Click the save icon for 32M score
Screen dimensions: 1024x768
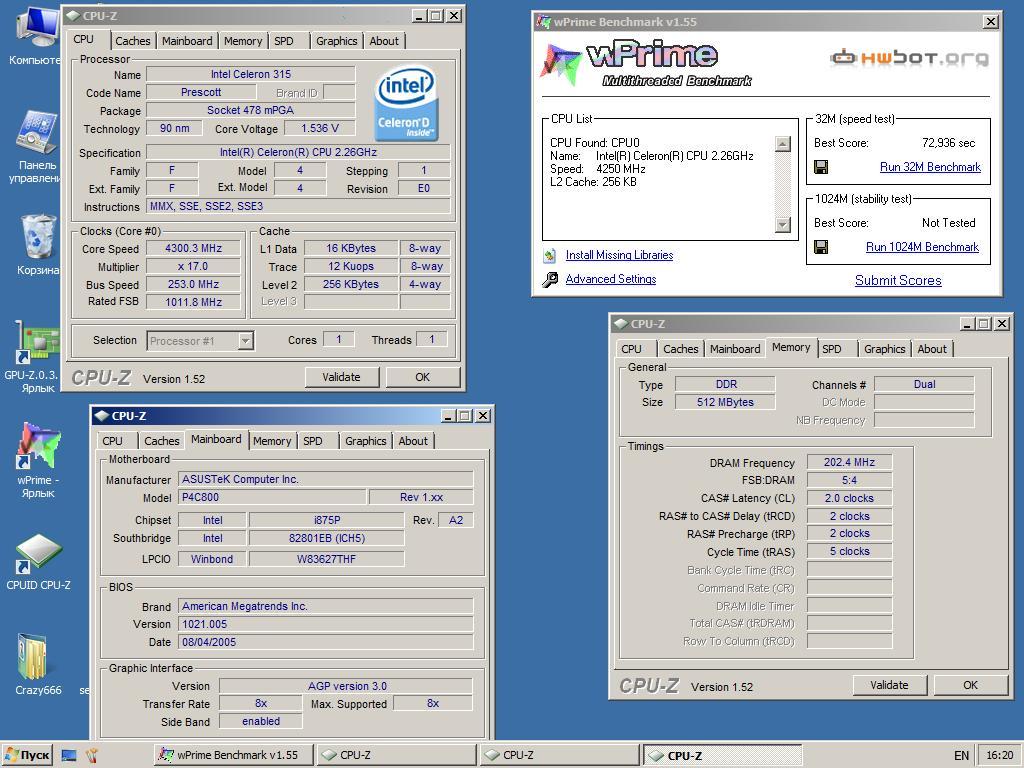coord(821,167)
